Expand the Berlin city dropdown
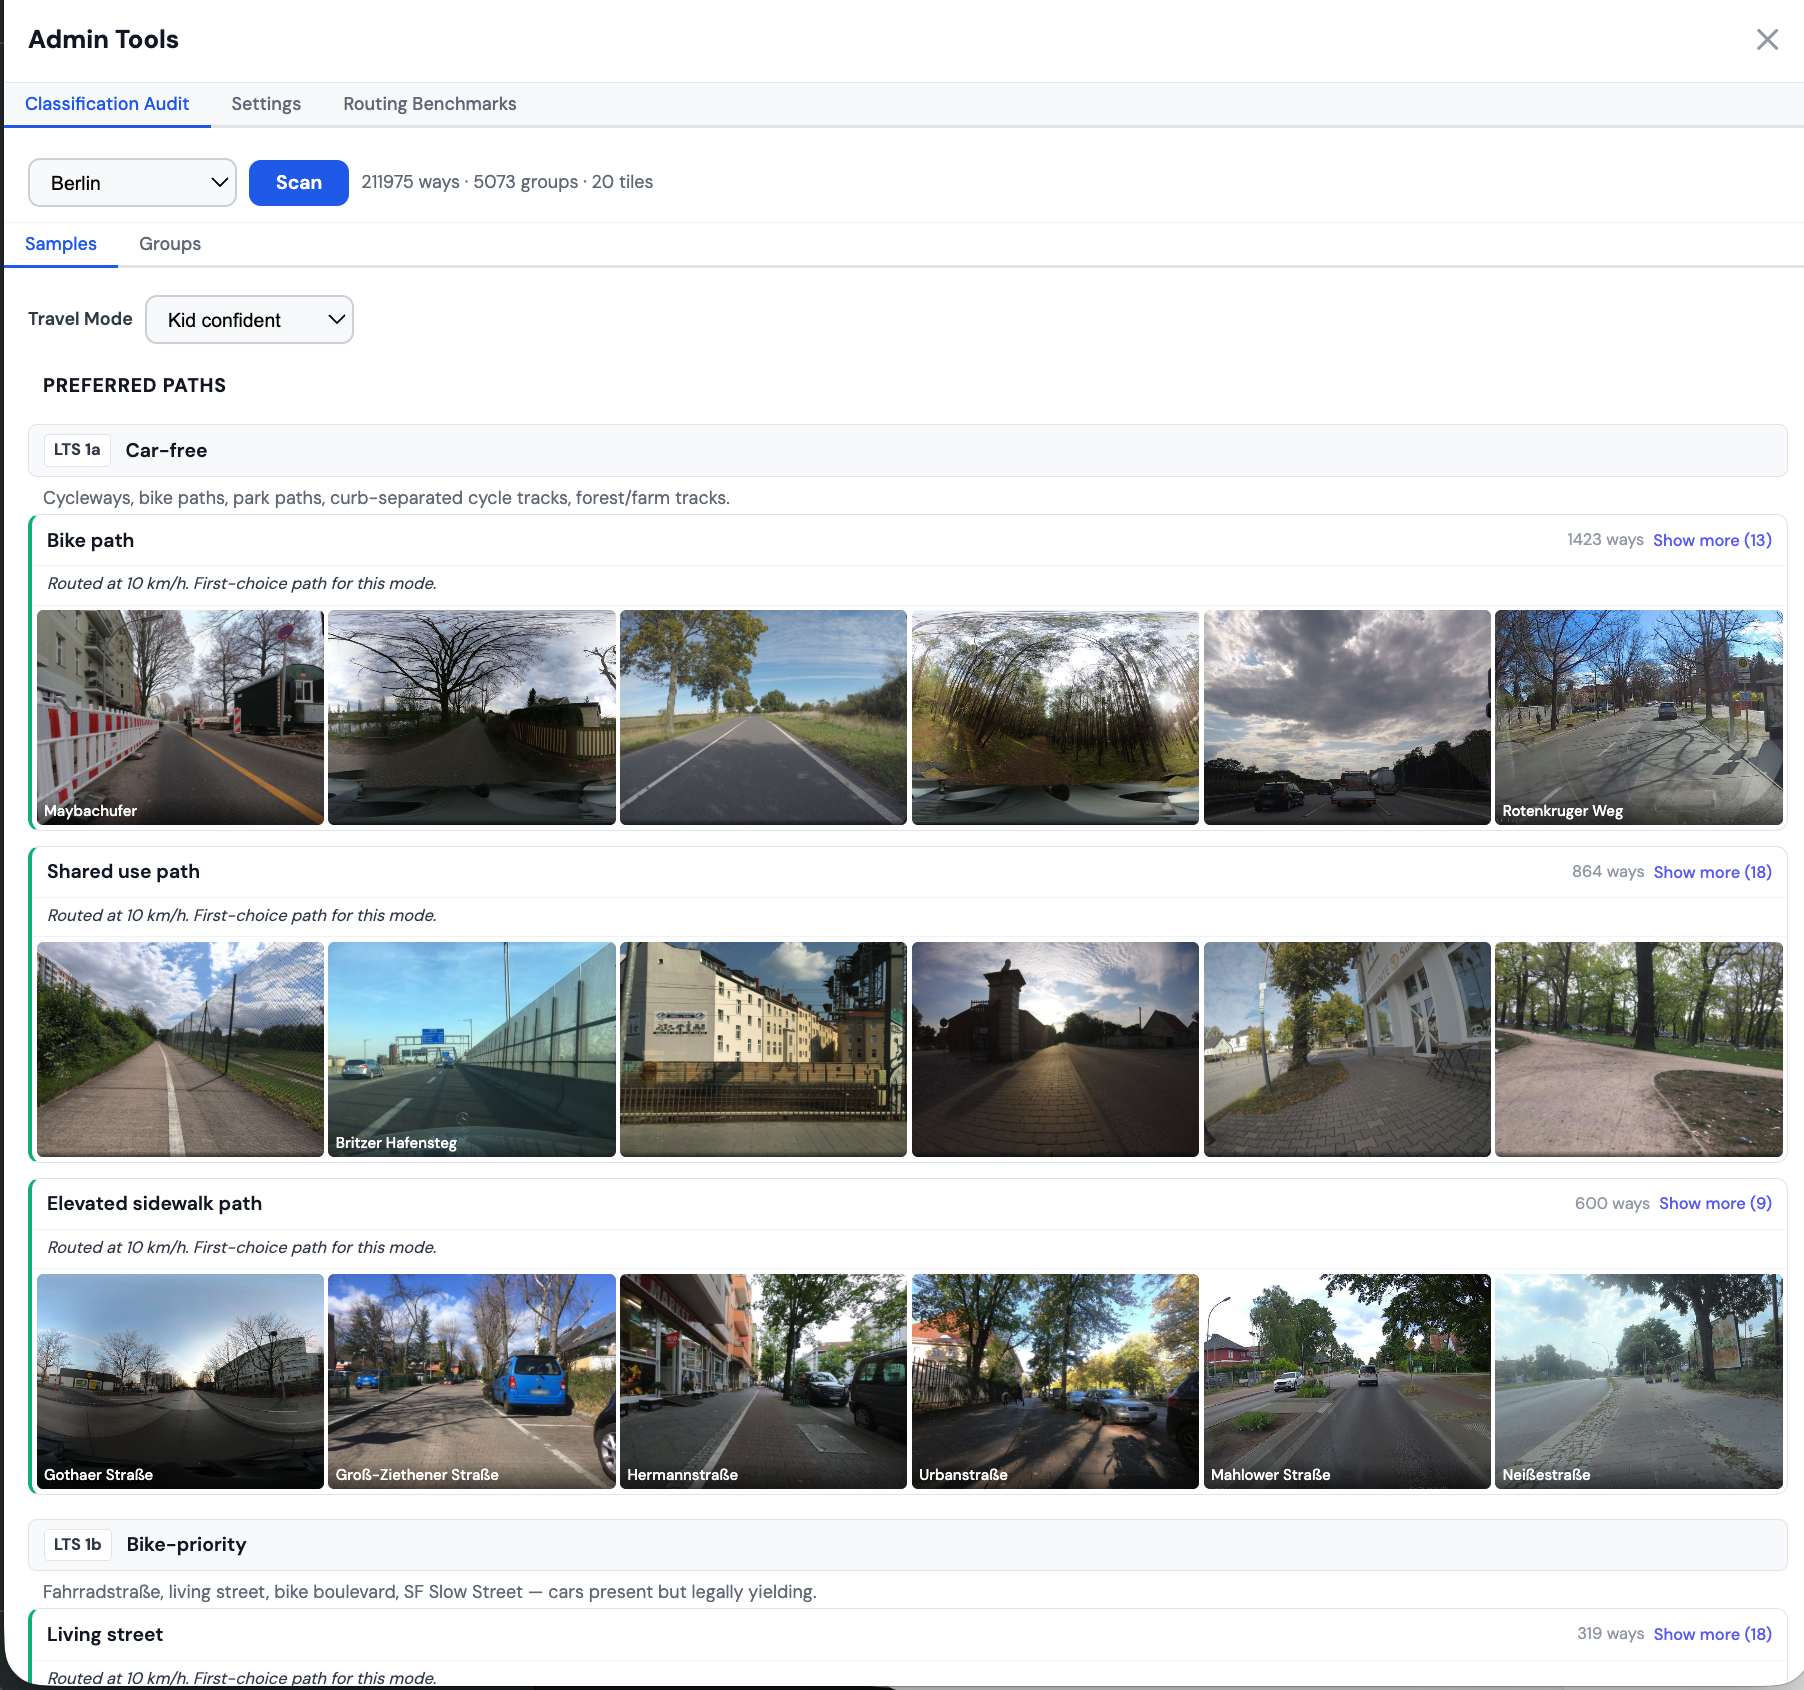The height and width of the screenshot is (1690, 1804). click(132, 183)
